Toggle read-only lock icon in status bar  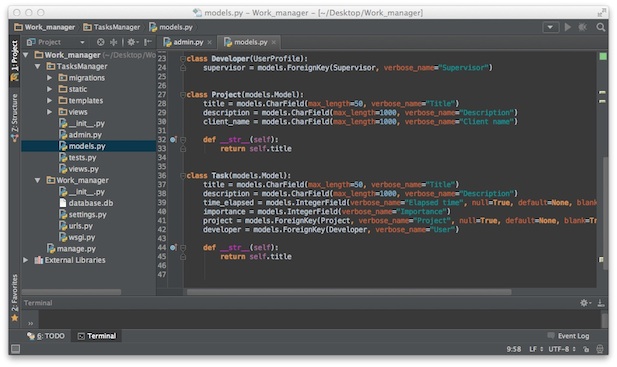(586, 349)
